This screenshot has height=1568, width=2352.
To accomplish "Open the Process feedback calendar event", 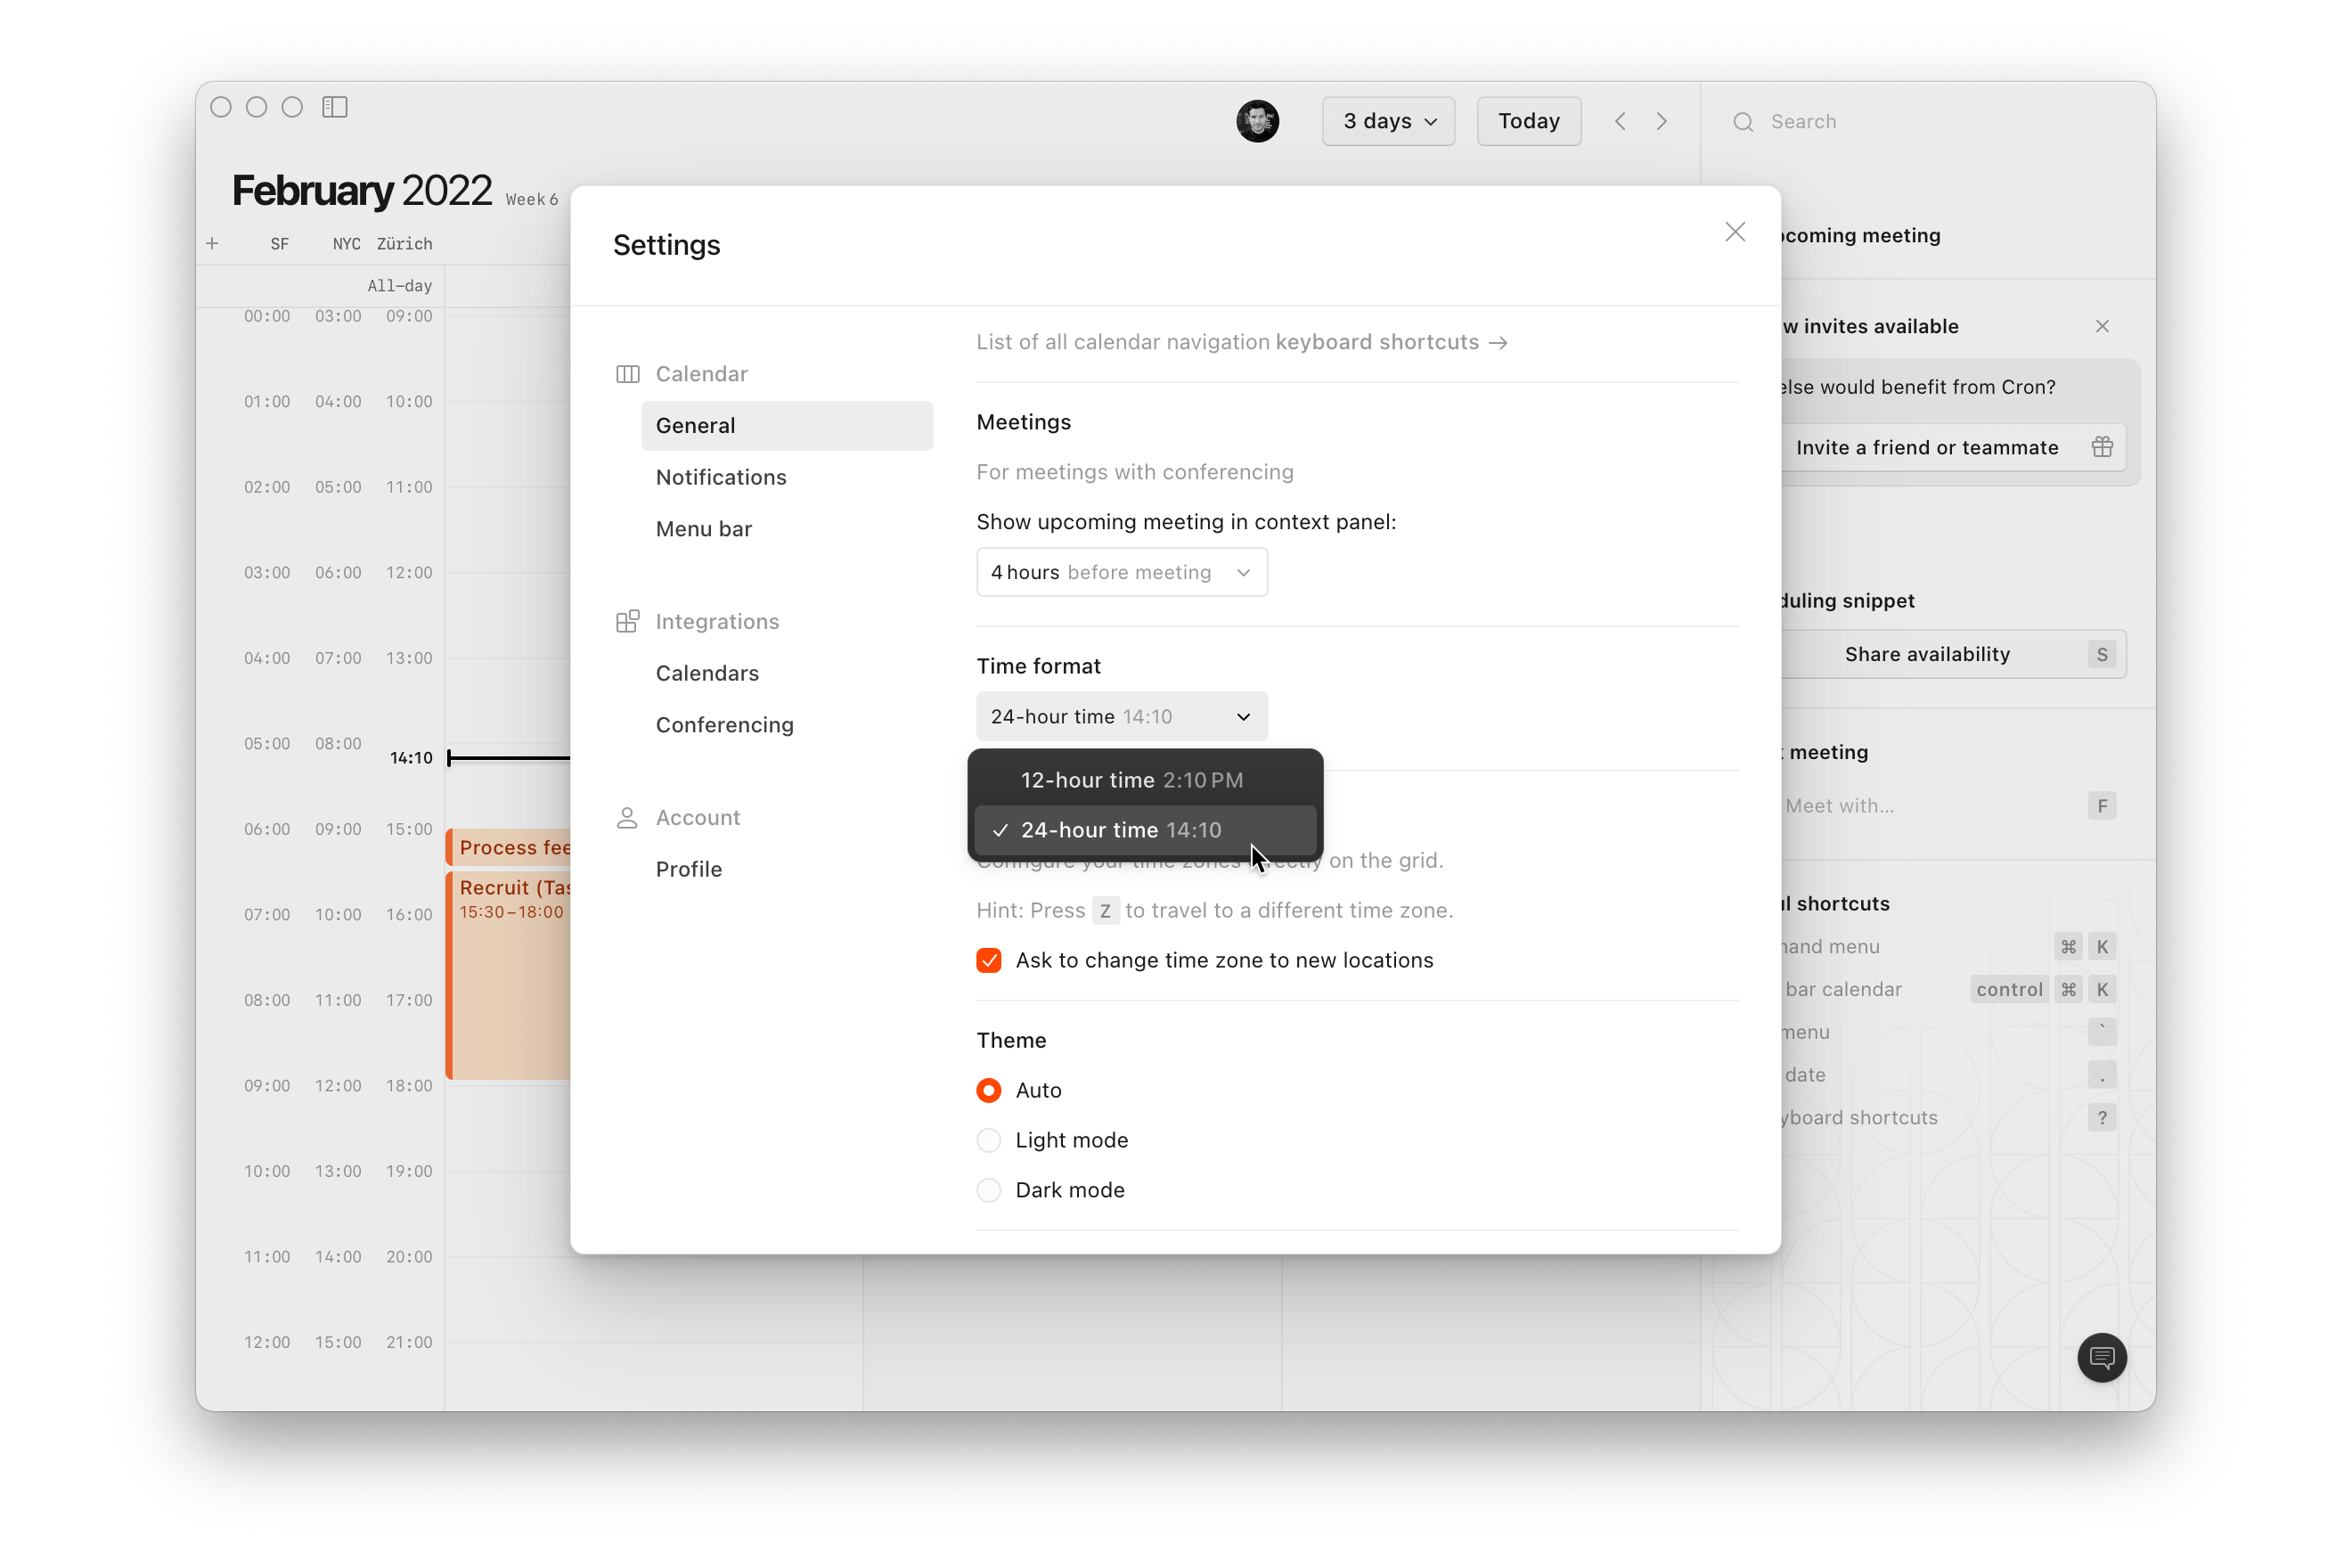I will [x=509, y=847].
